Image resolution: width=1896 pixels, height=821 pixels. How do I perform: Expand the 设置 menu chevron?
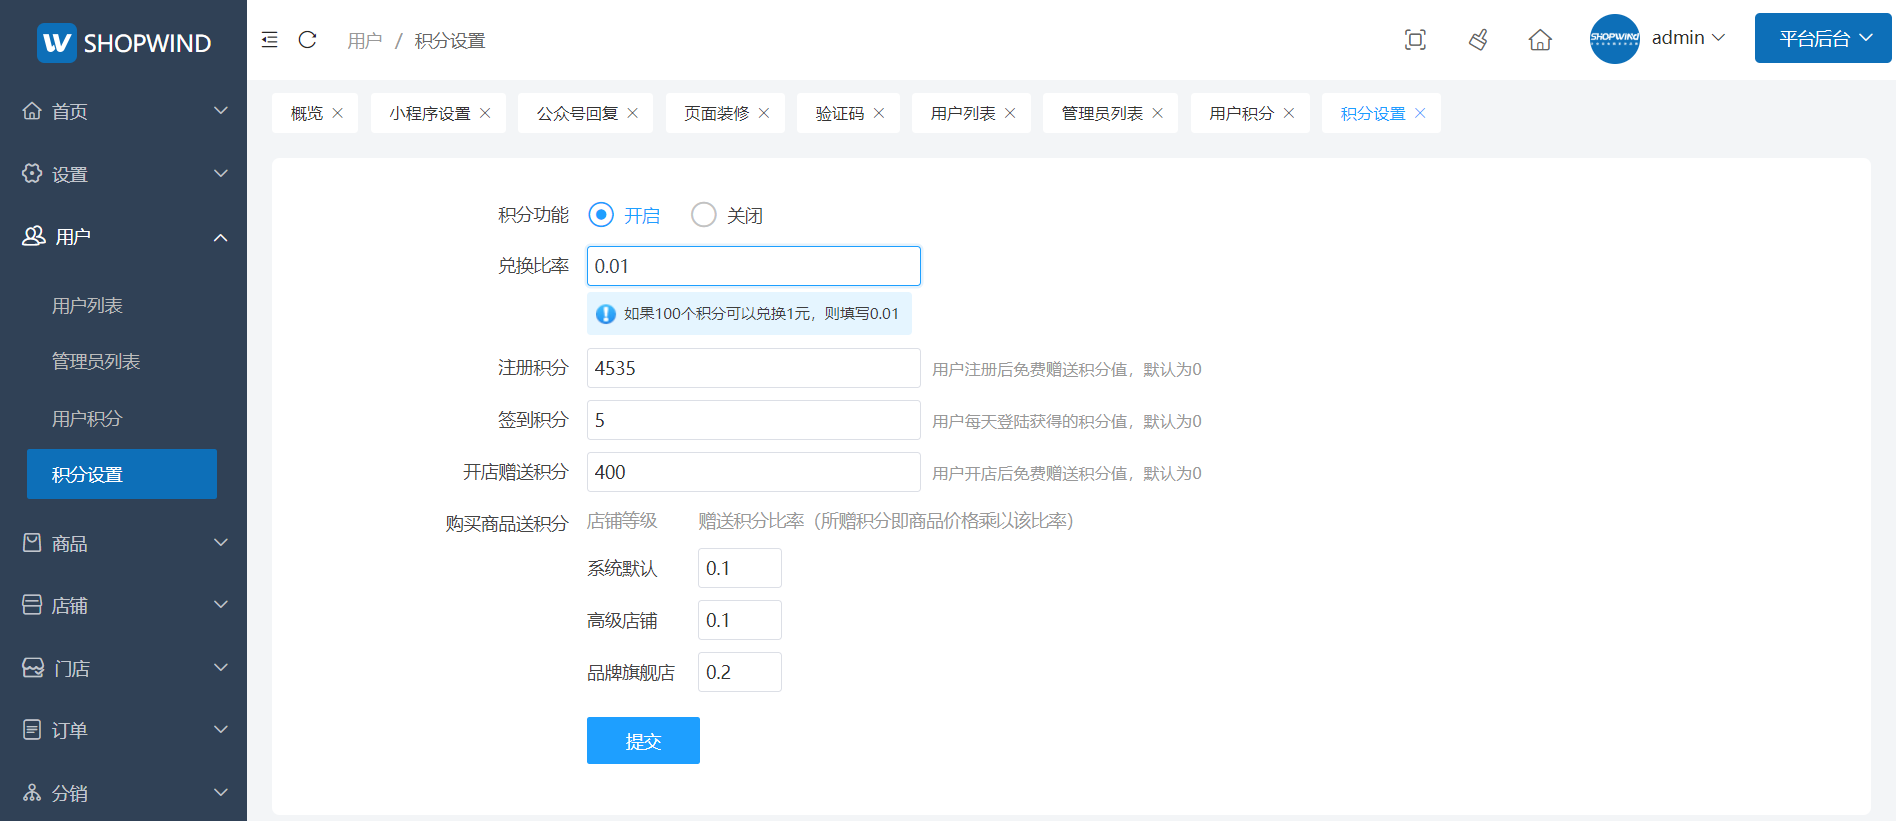[221, 174]
